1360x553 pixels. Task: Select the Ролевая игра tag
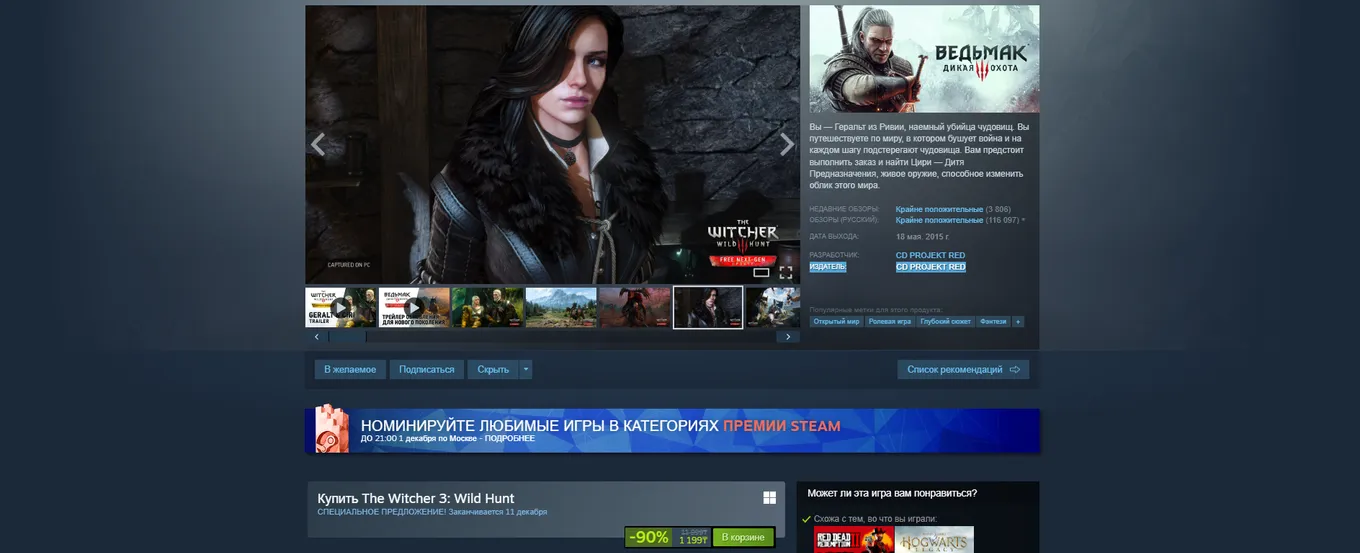890,322
